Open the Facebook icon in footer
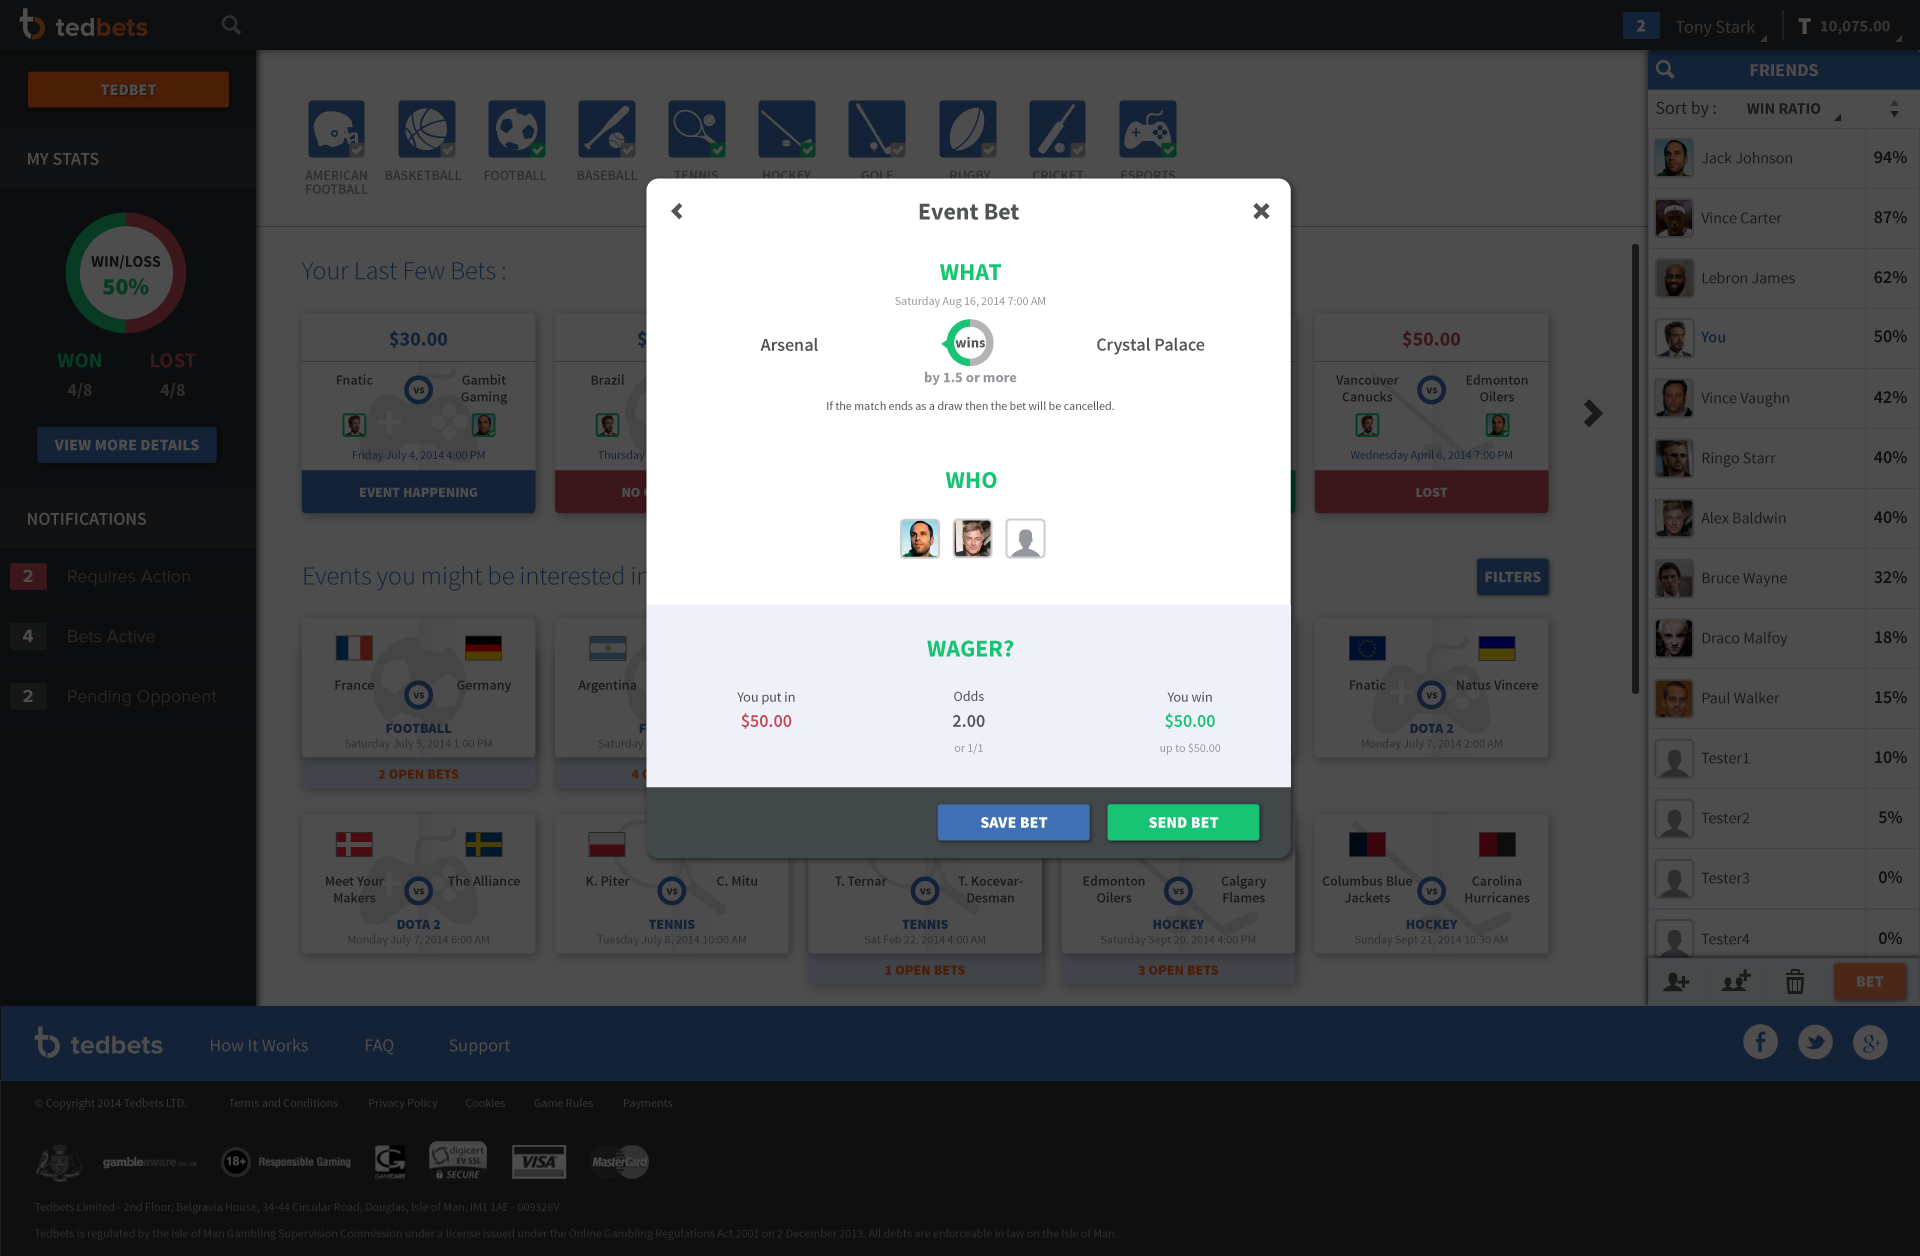Screen dimensions: 1920x1256 (x=1760, y=1043)
